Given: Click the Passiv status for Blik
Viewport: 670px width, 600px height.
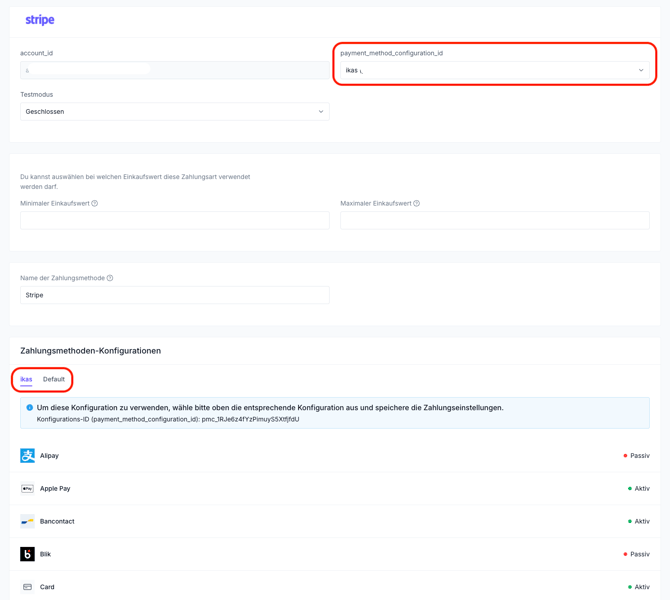Looking at the screenshot, I should [x=636, y=554].
